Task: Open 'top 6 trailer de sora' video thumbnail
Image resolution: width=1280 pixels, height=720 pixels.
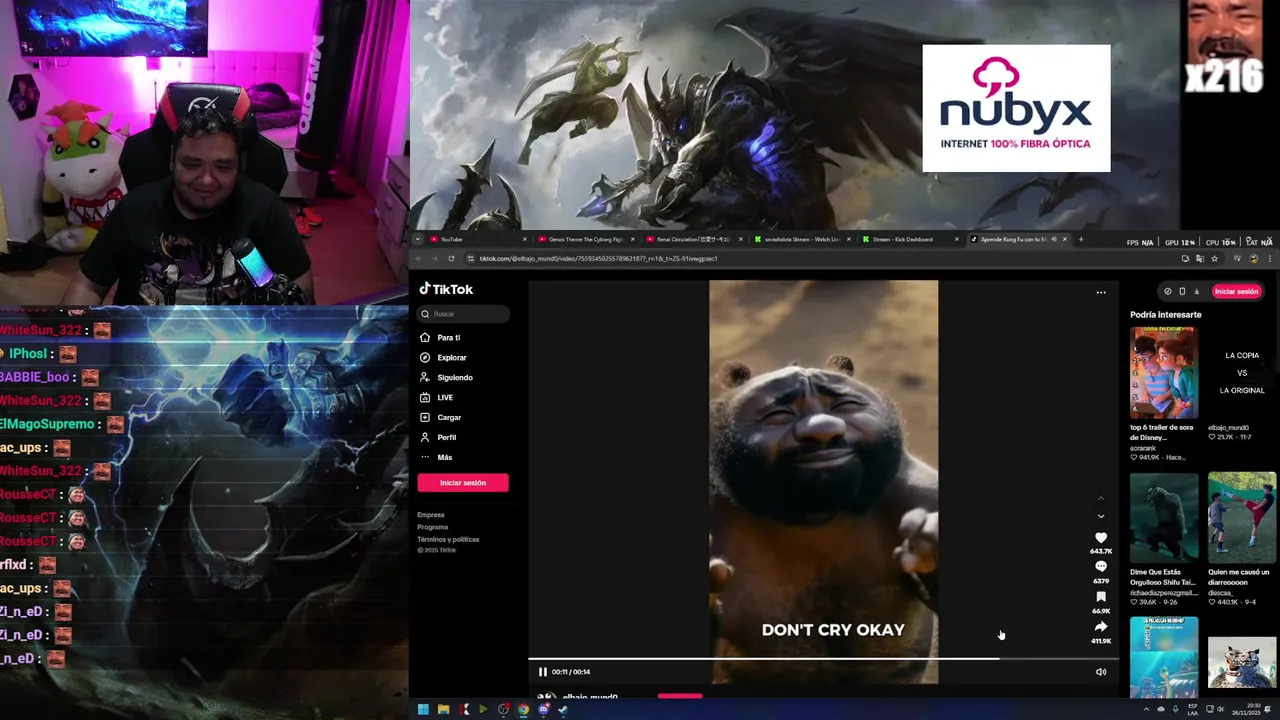Action: [x=1164, y=372]
